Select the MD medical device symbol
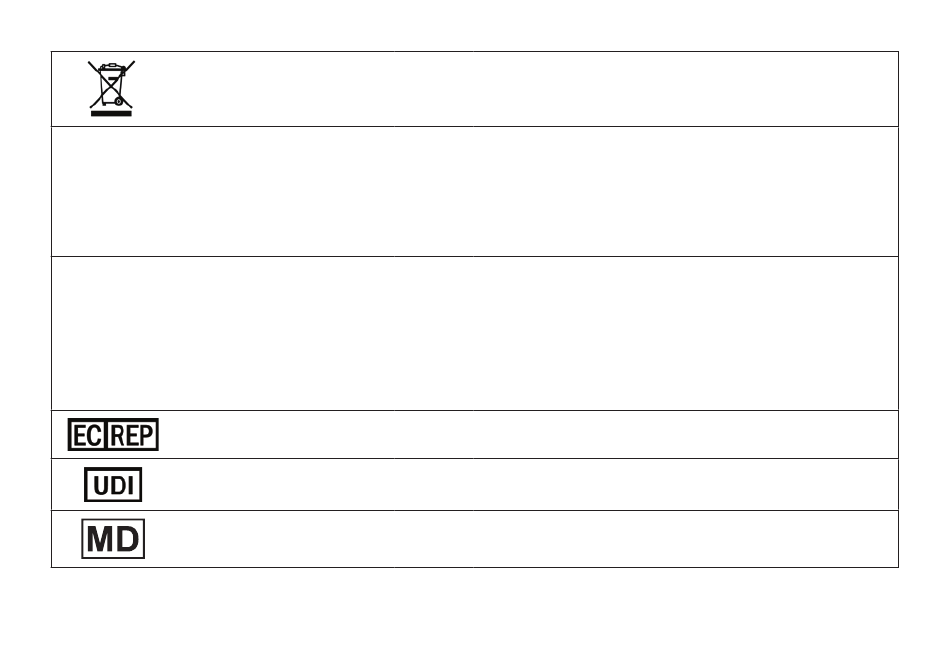The image size is (950, 667). (113, 539)
